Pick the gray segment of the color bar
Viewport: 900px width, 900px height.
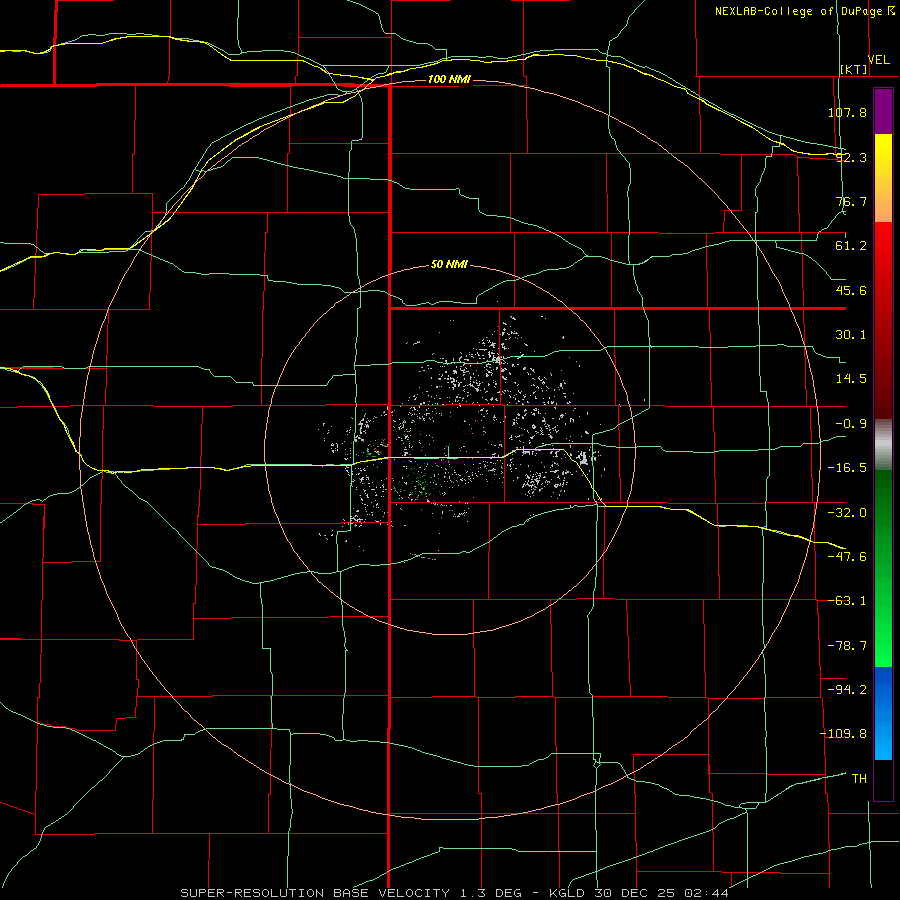[883, 445]
